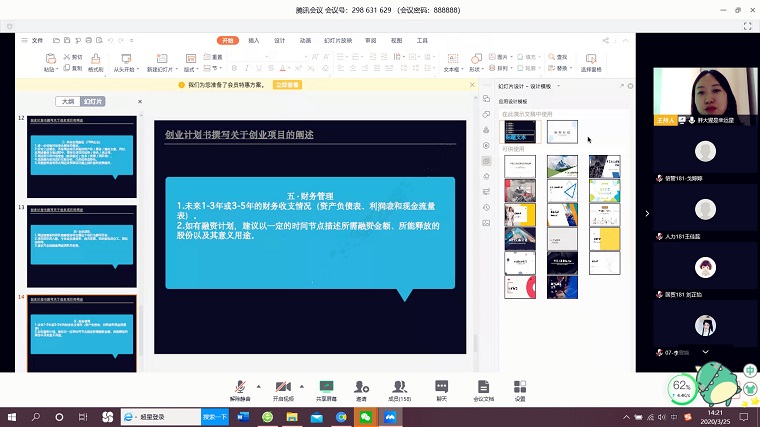
Task: Open the 成员(158) members list
Action: click(400, 386)
